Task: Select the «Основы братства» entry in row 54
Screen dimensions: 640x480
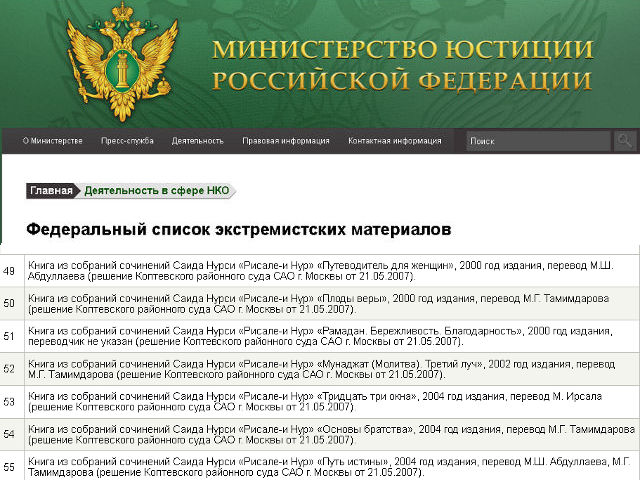Action: [x=330, y=433]
